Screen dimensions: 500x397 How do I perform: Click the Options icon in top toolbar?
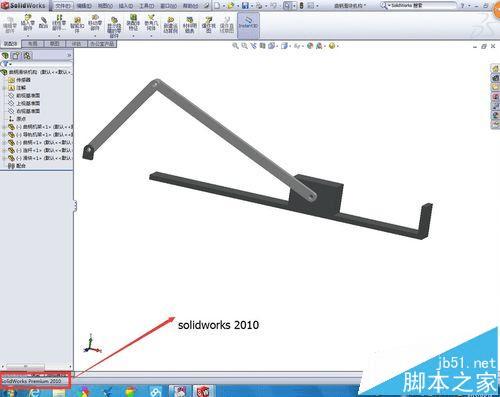click(310, 6)
